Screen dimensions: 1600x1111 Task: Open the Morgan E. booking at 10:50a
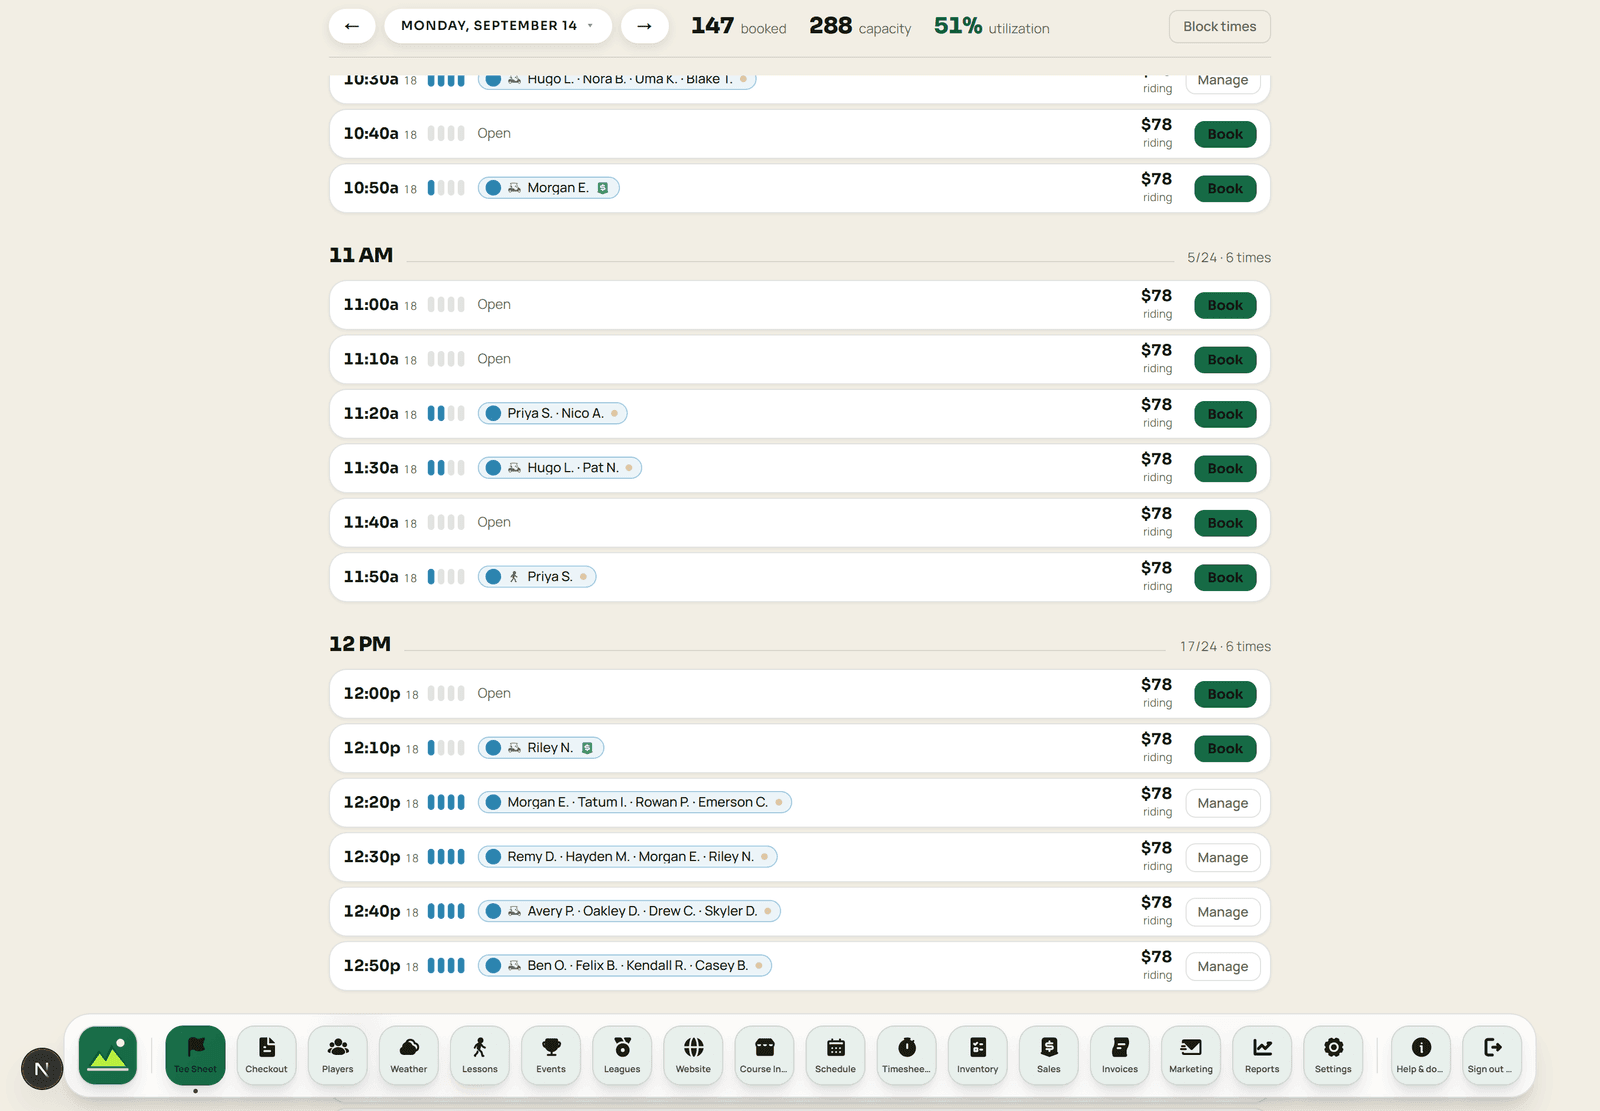pos(548,188)
